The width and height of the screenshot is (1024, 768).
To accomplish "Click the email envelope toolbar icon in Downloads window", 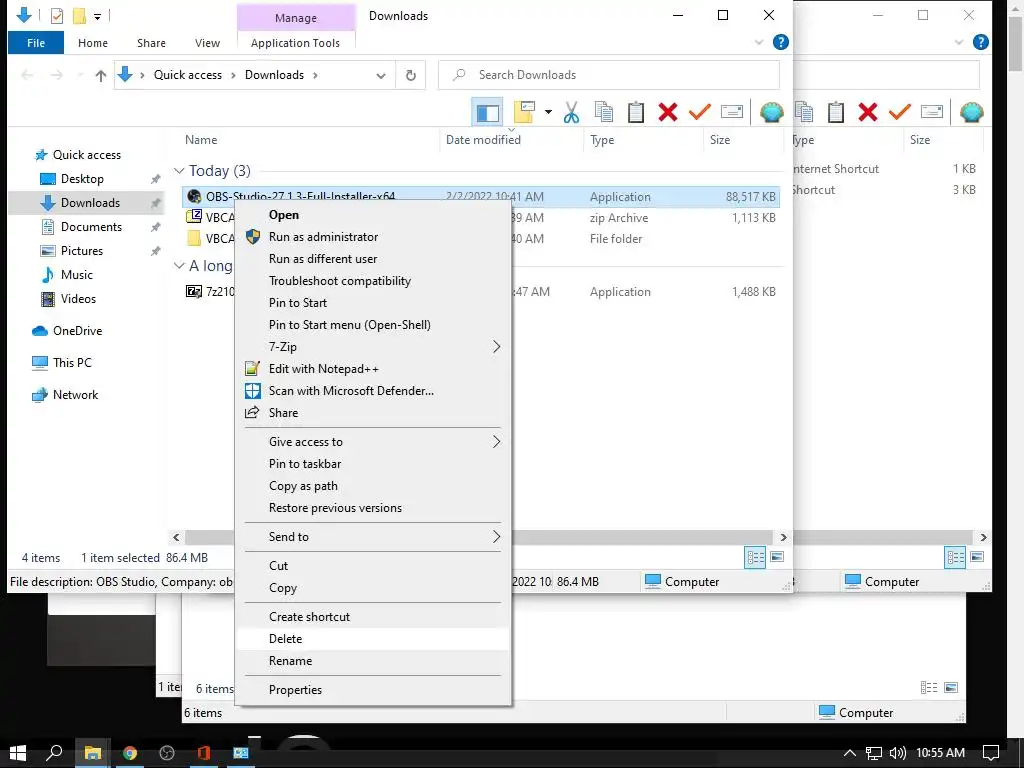I will pyautogui.click(x=731, y=112).
